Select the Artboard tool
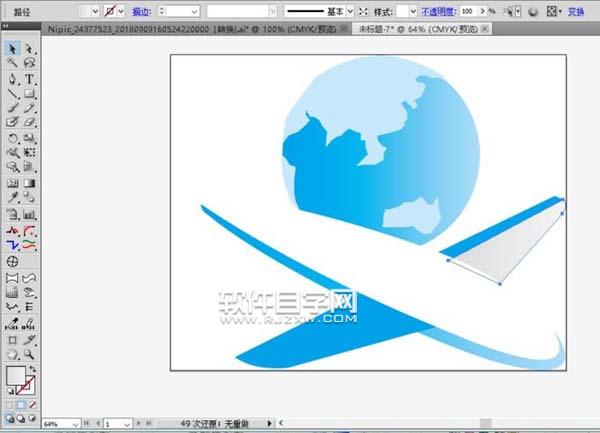600x433 pixels. 12,340
